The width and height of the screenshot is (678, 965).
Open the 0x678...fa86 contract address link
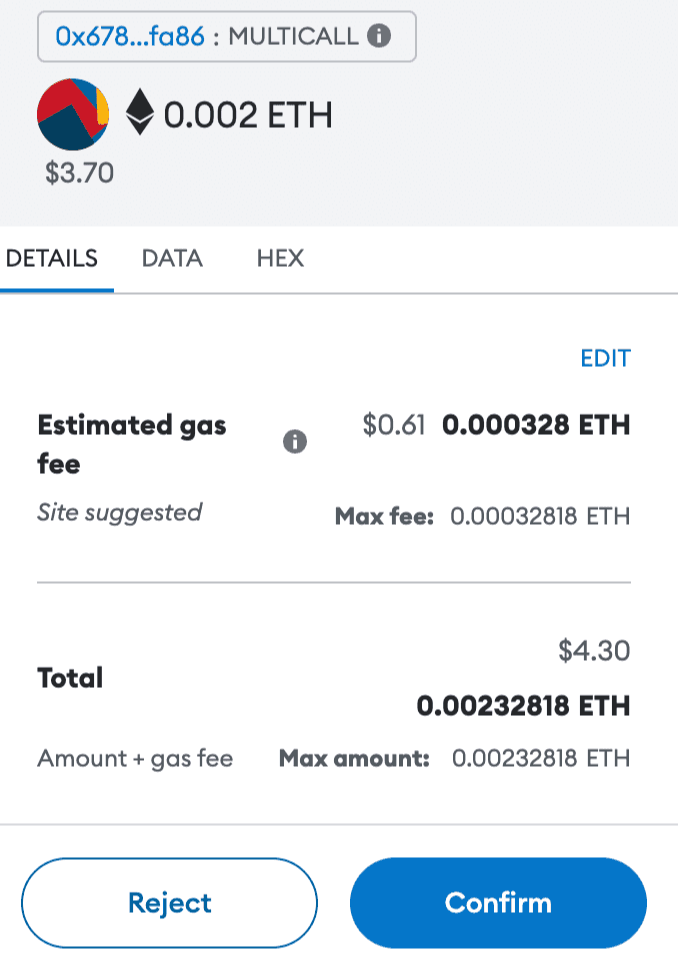[131, 37]
